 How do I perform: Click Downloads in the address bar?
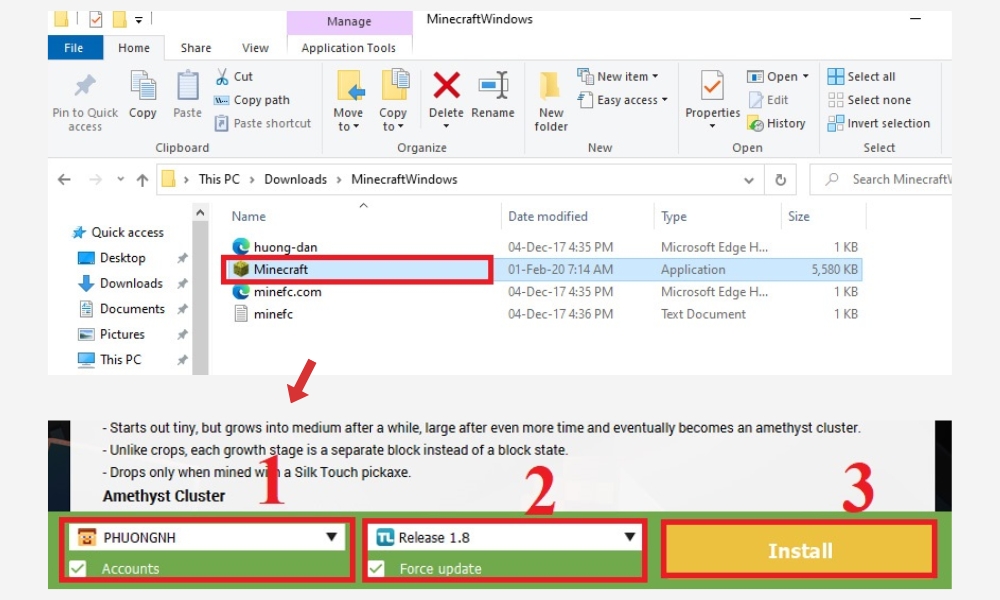pos(295,180)
